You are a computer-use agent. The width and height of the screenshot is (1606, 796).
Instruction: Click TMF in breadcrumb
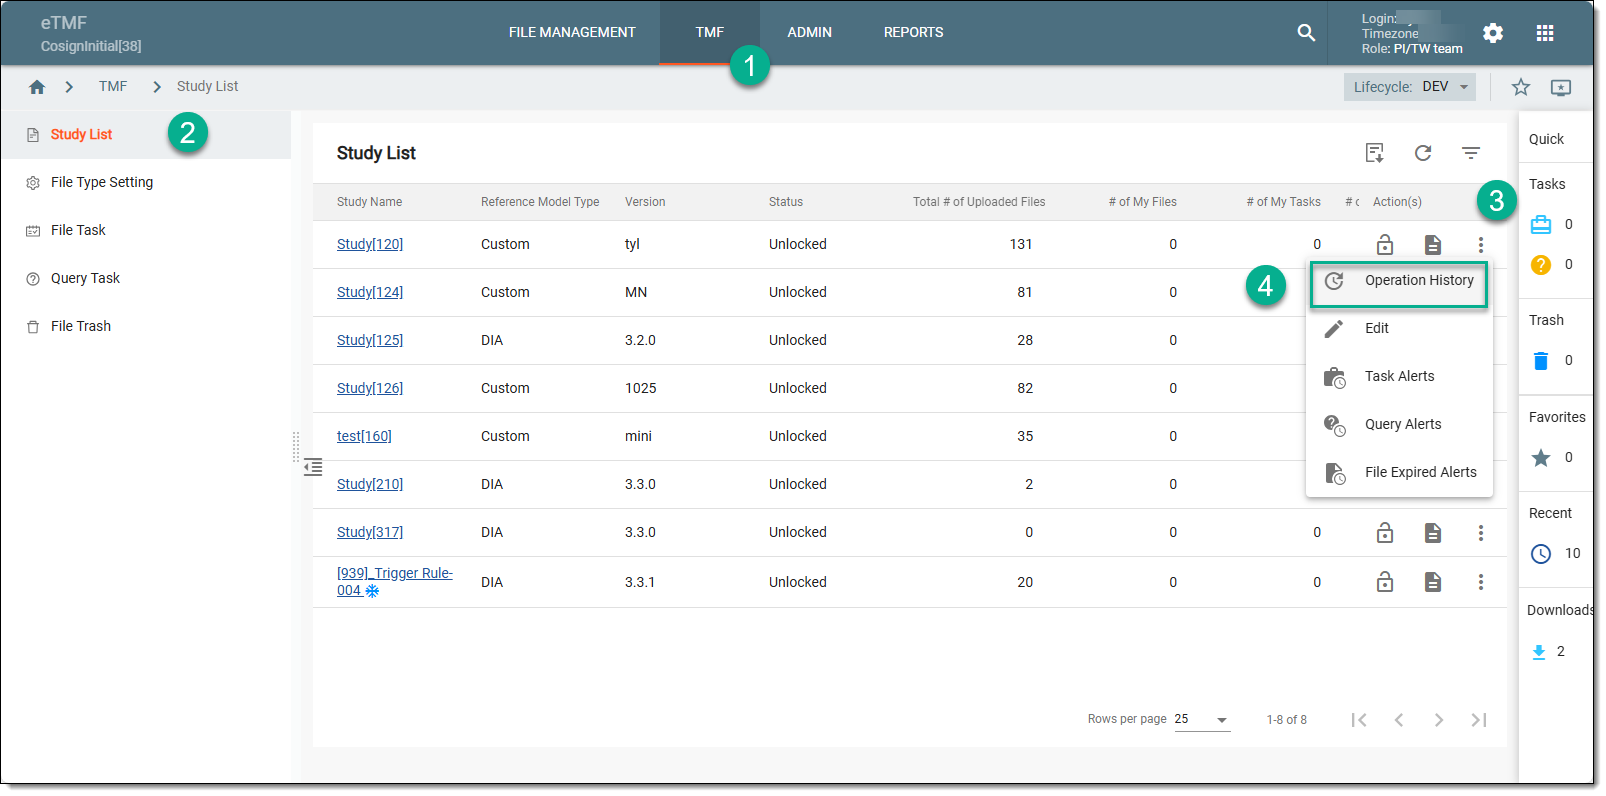click(x=113, y=86)
